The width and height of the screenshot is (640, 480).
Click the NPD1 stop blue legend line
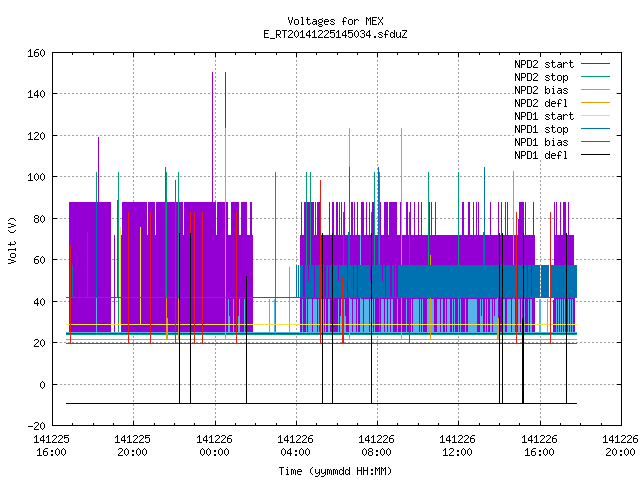[595, 129]
